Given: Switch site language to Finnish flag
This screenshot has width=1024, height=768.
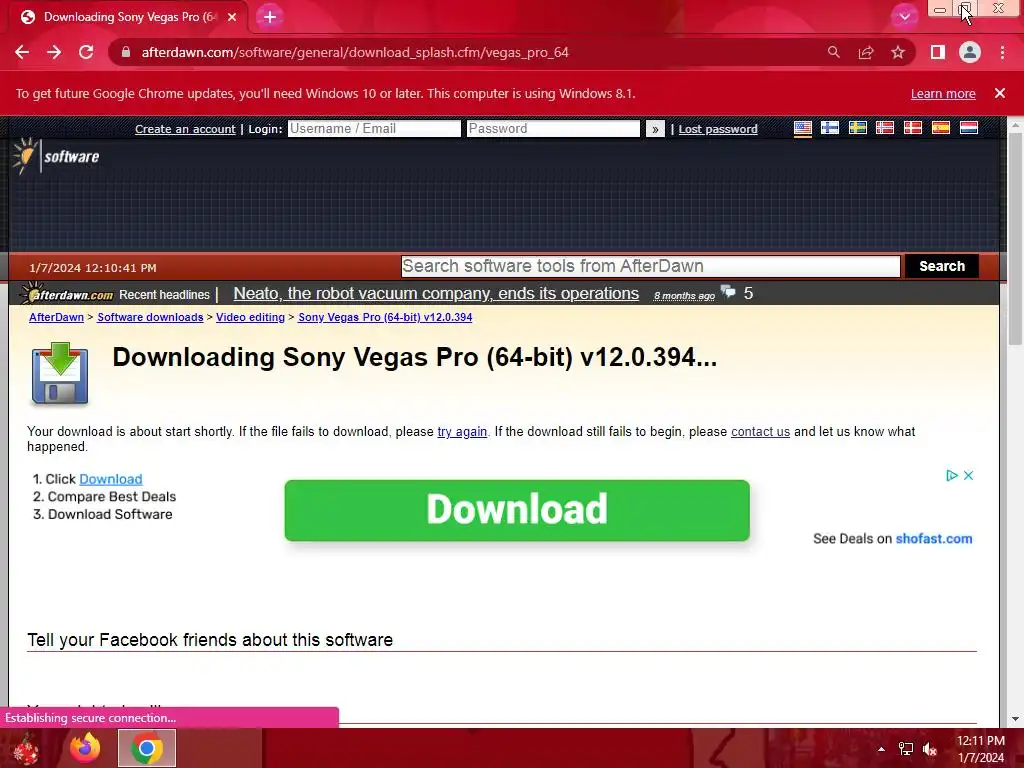Looking at the screenshot, I should coord(830,128).
